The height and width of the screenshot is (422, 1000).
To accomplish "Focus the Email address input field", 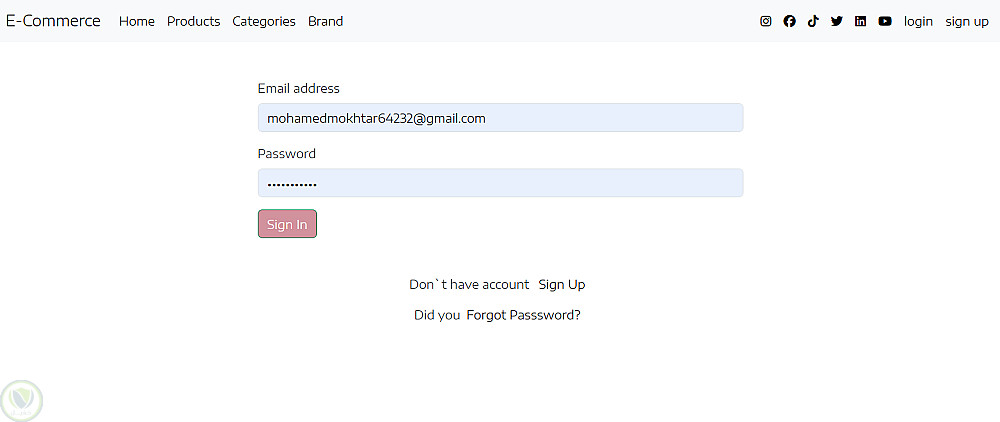I will pyautogui.click(x=500, y=118).
